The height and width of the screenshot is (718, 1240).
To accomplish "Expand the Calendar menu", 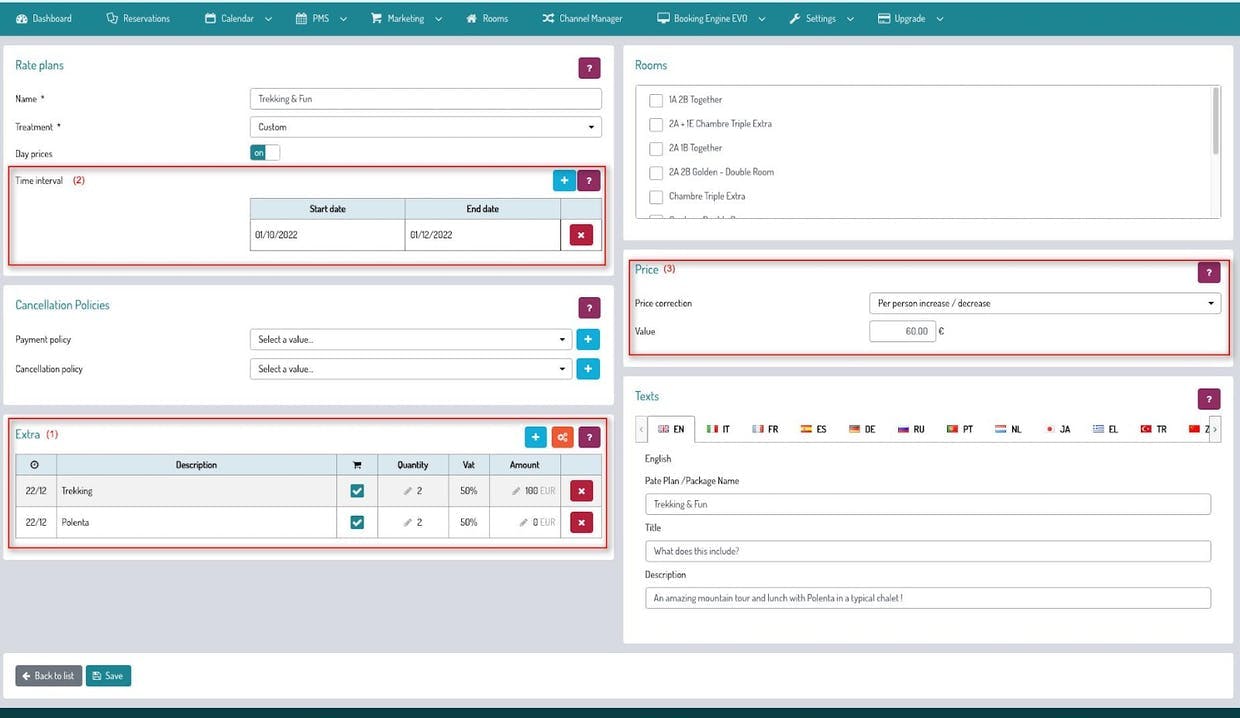I will click(x=238, y=18).
